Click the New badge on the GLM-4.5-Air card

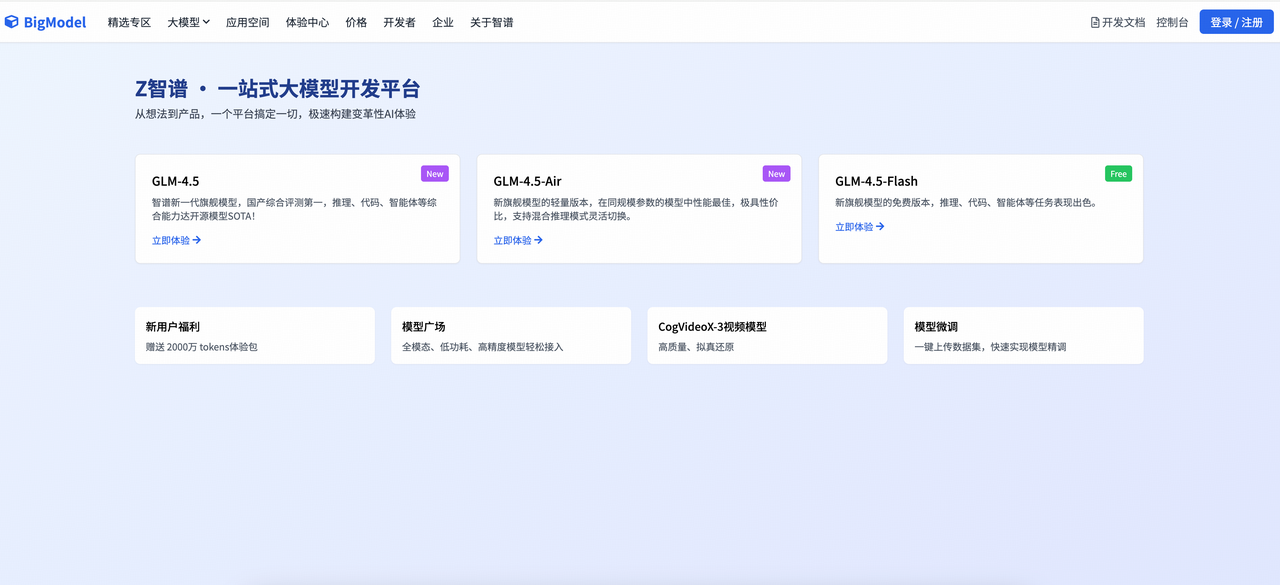777,174
